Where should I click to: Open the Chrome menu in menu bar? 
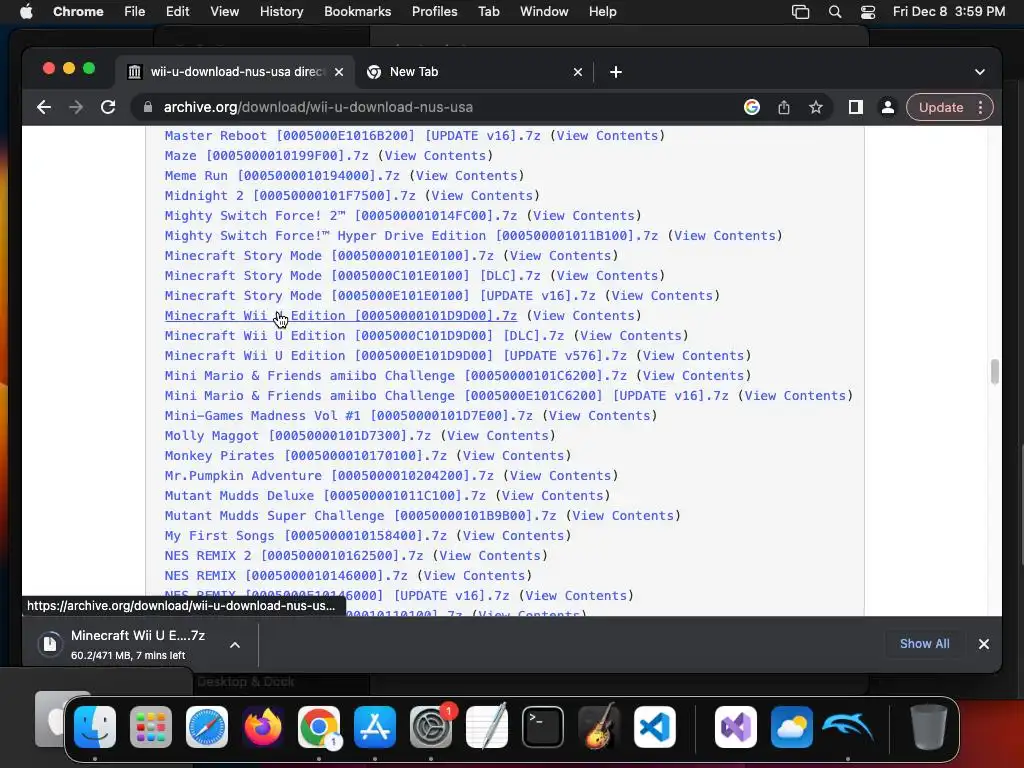click(78, 12)
